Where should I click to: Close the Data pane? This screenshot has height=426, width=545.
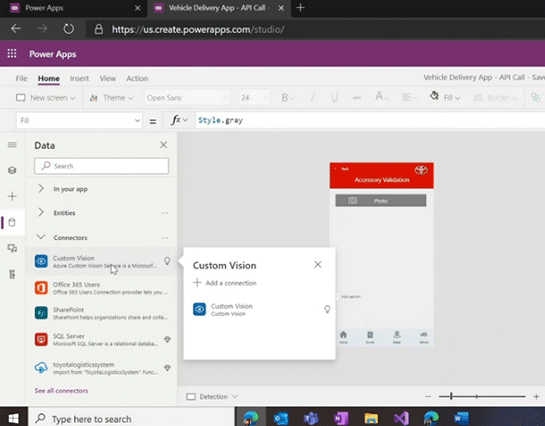(x=163, y=145)
